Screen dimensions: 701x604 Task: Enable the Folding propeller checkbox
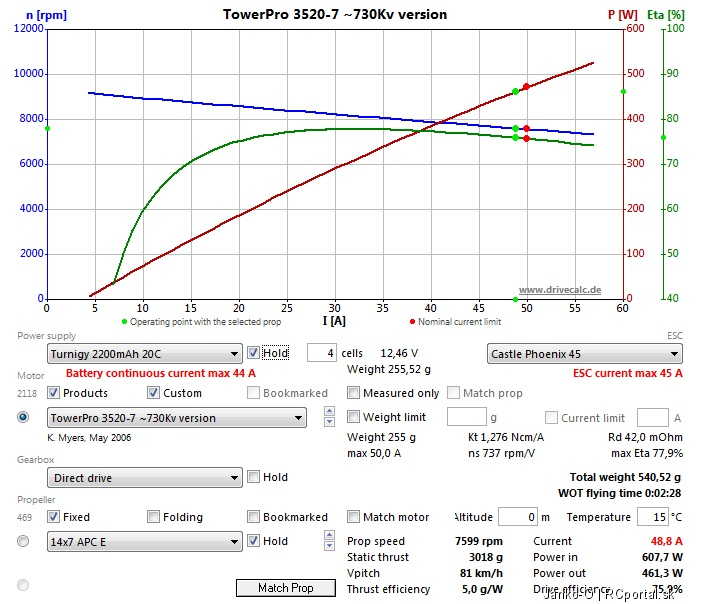(153, 517)
